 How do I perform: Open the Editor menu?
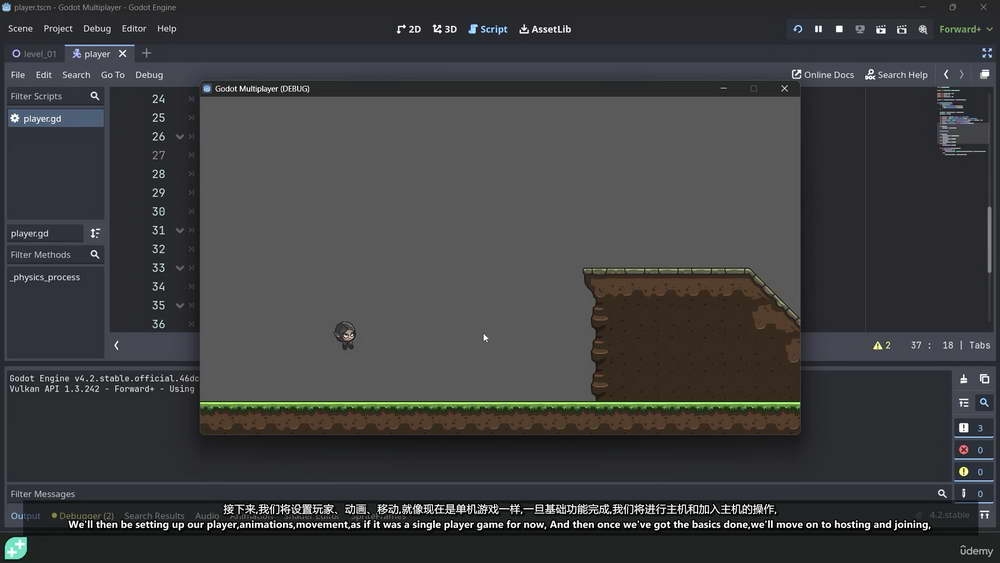134,29
